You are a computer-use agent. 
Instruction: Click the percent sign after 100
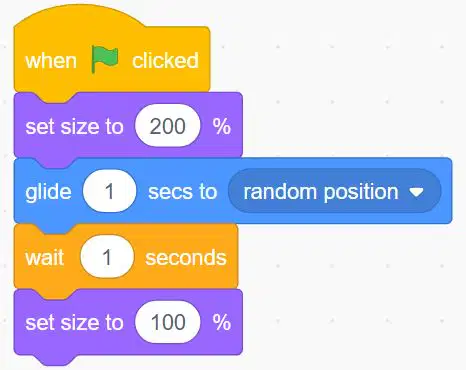[x=222, y=322]
